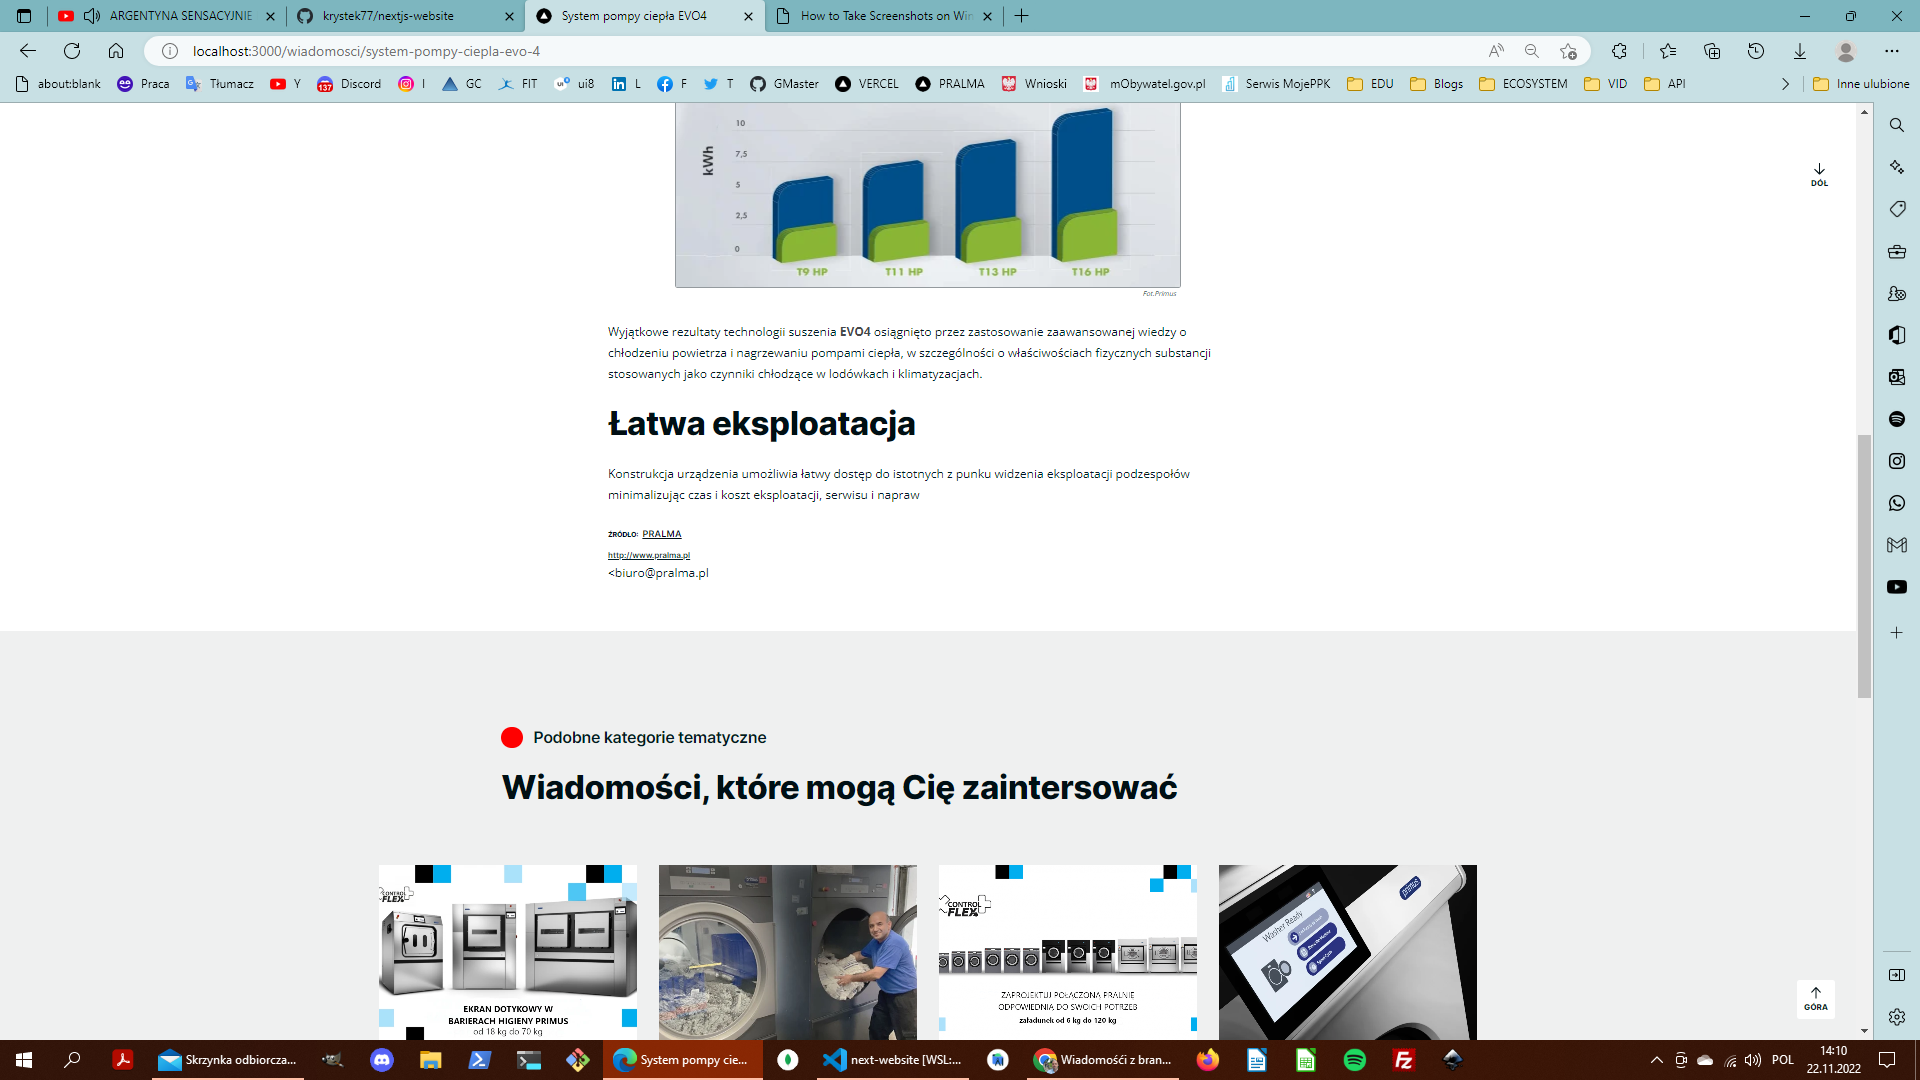1920x1080 pixels.
Task: Open the downloads arrow icon
Action: (1800, 51)
